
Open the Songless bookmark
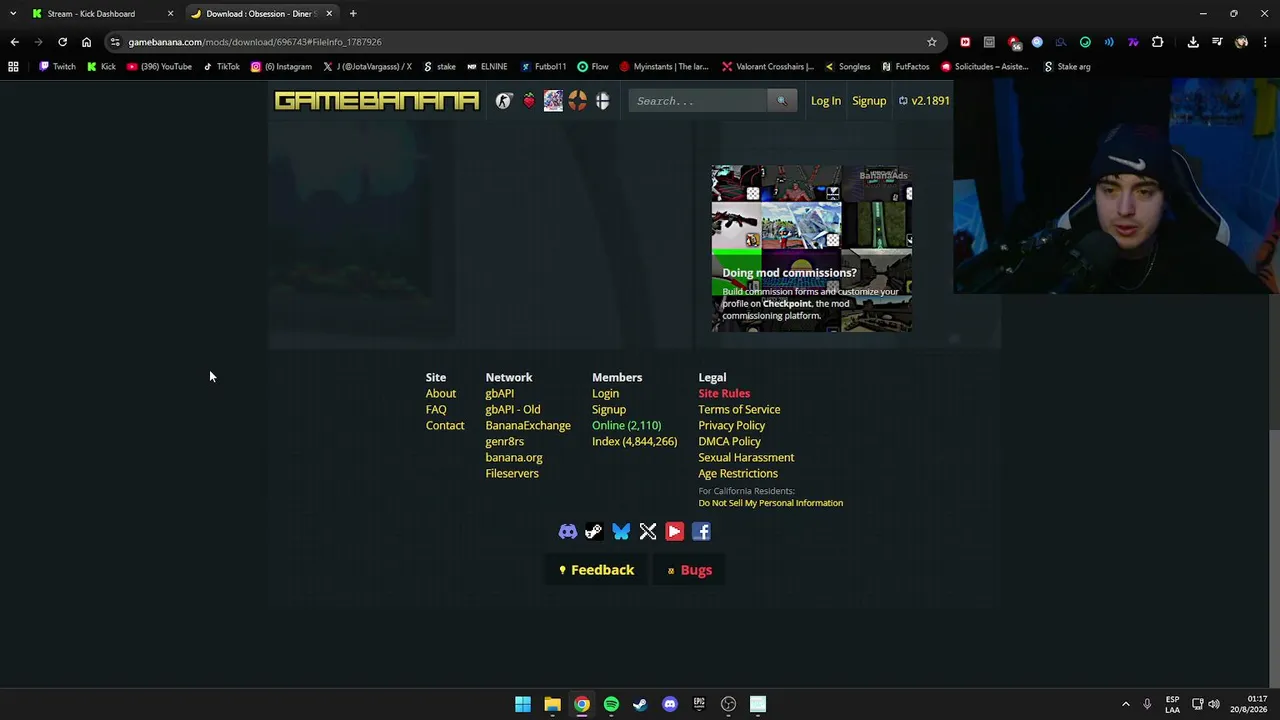pyautogui.click(x=847, y=67)
